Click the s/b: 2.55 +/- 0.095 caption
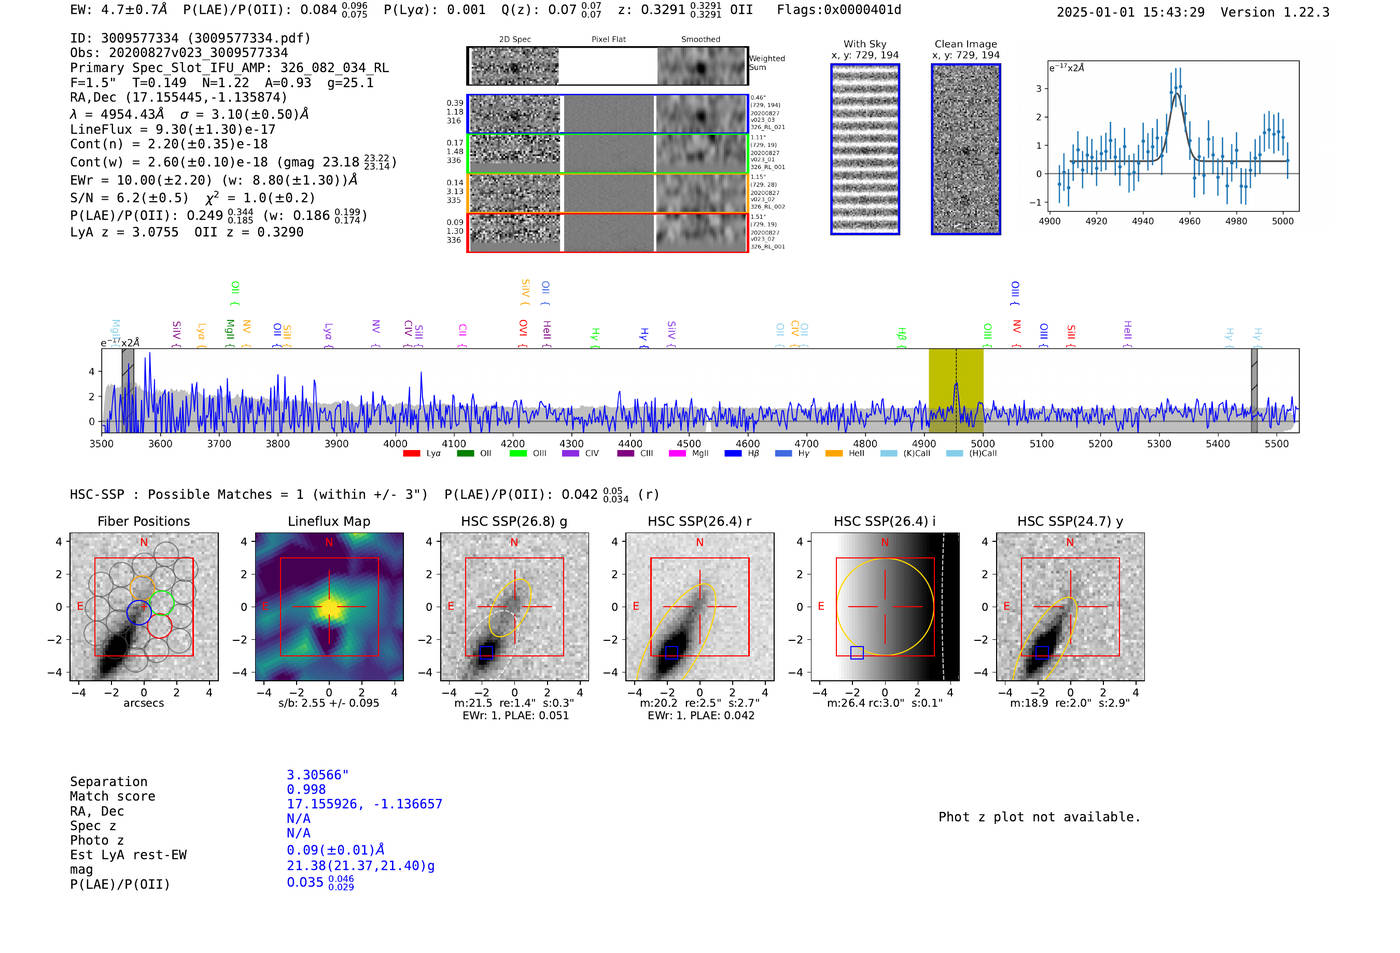The image size is (1400, 953). (x=329, y=703)
